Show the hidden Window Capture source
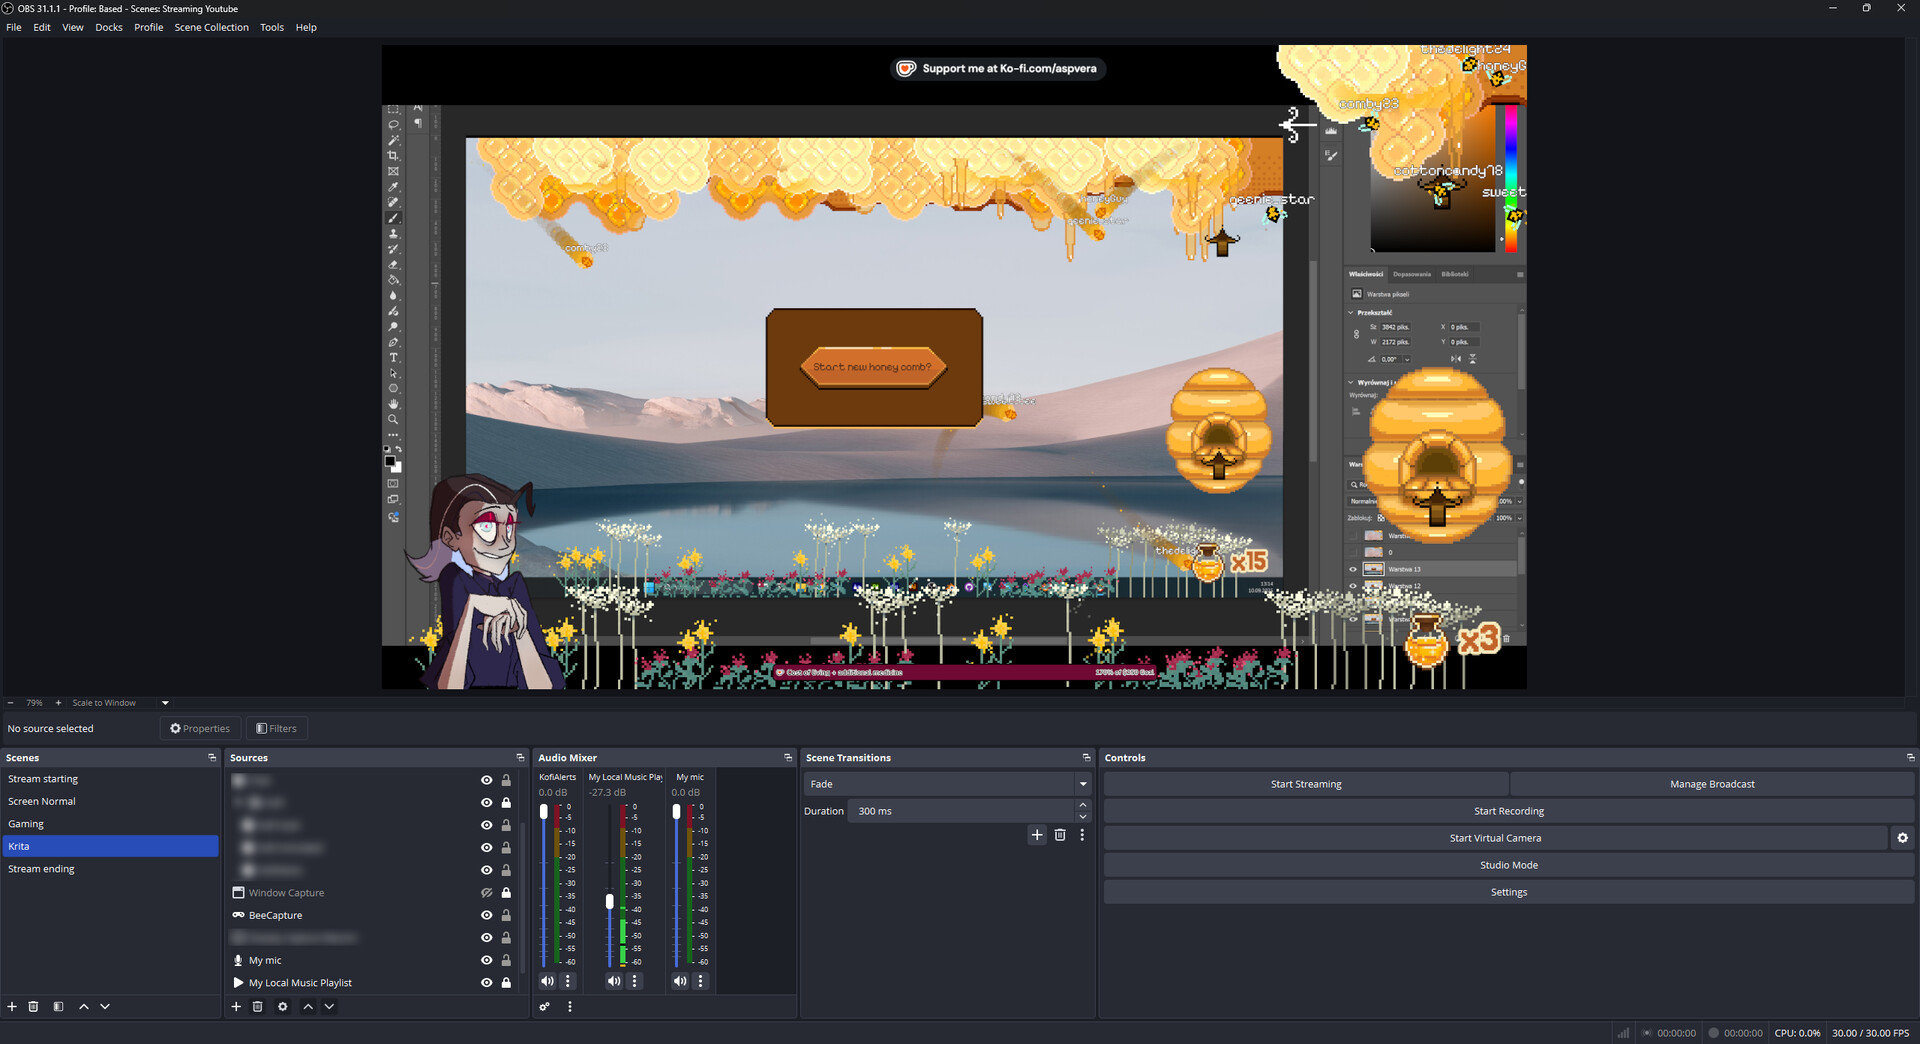Viewport: 1920px width, 1044px height. 487,893
